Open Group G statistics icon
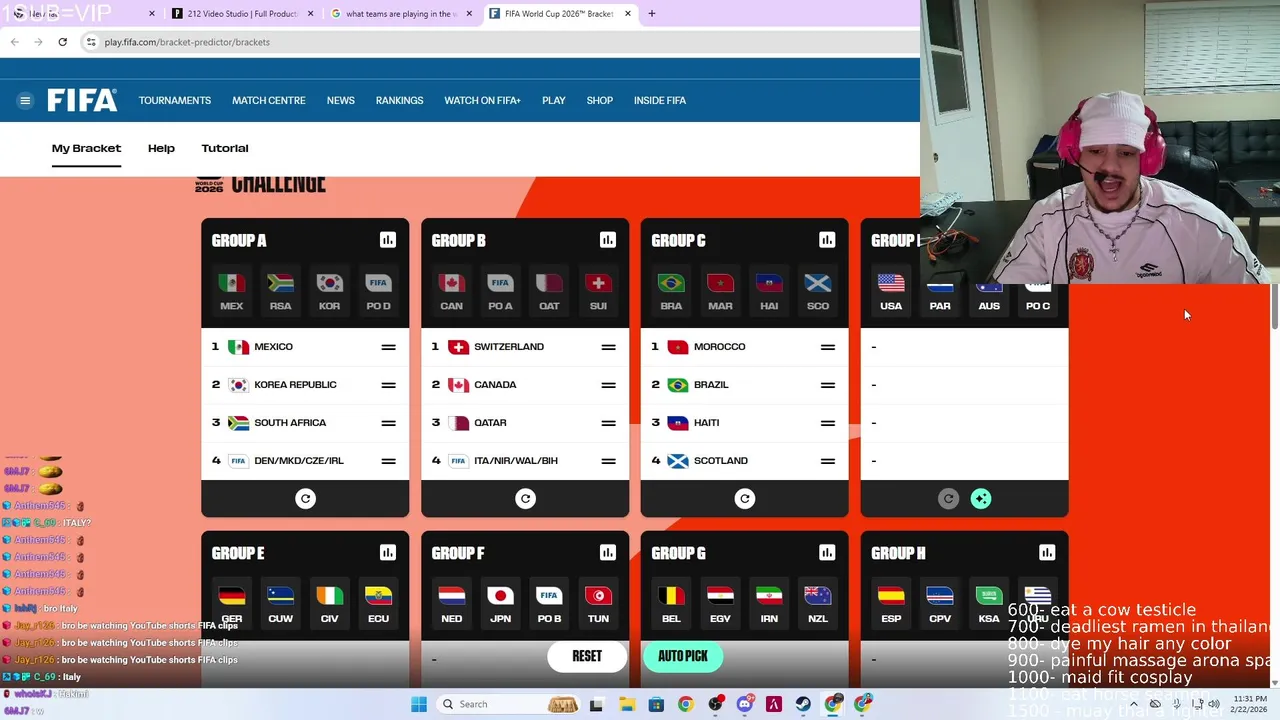This screenshot has width=1280, height=720. click(827, 552)
